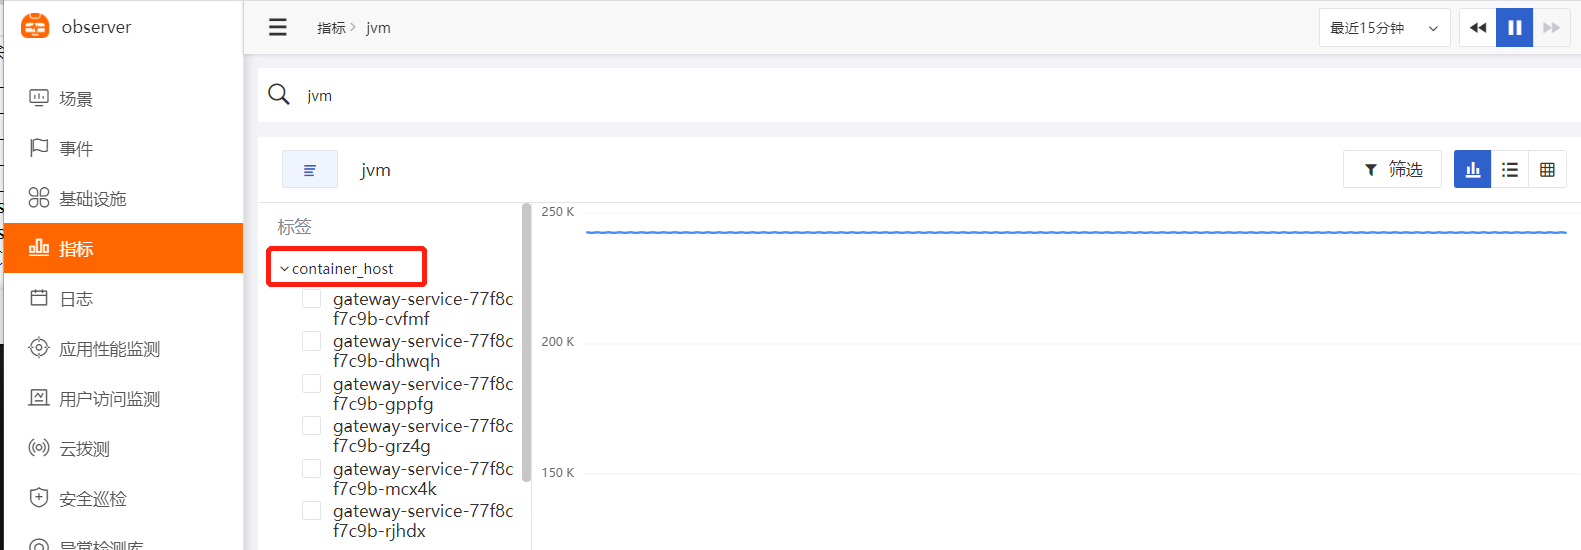Click the 指标 breadcrumb link
1581x550 pixels.
point(331,28)
